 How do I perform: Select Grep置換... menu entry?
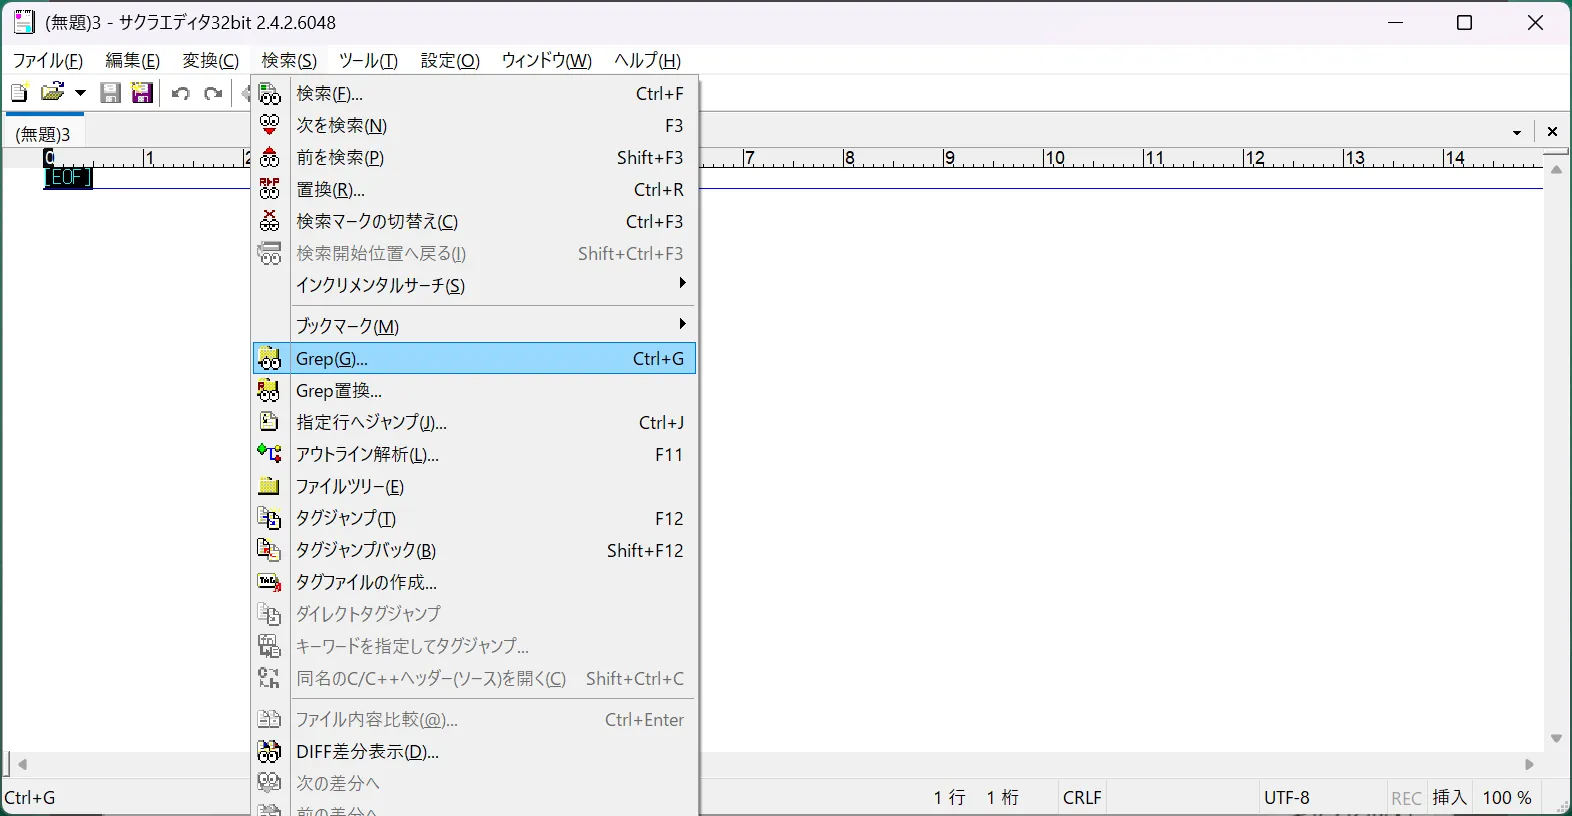click(339, 390)
